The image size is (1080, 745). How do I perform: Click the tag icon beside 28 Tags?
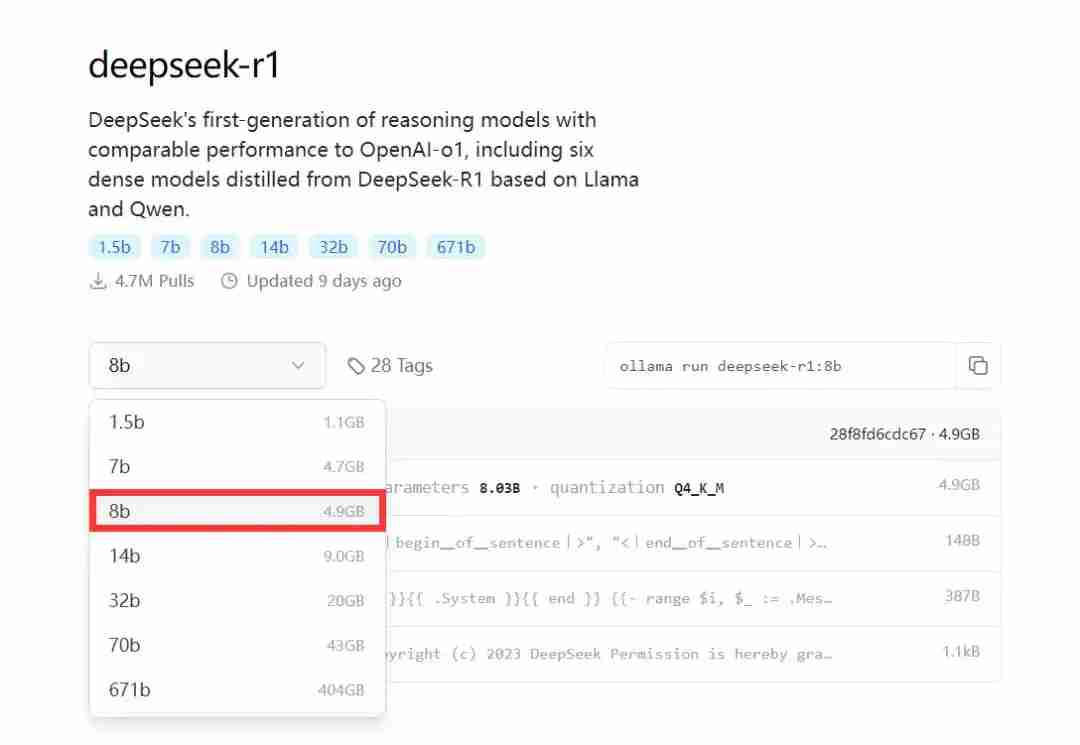[355, 366]
